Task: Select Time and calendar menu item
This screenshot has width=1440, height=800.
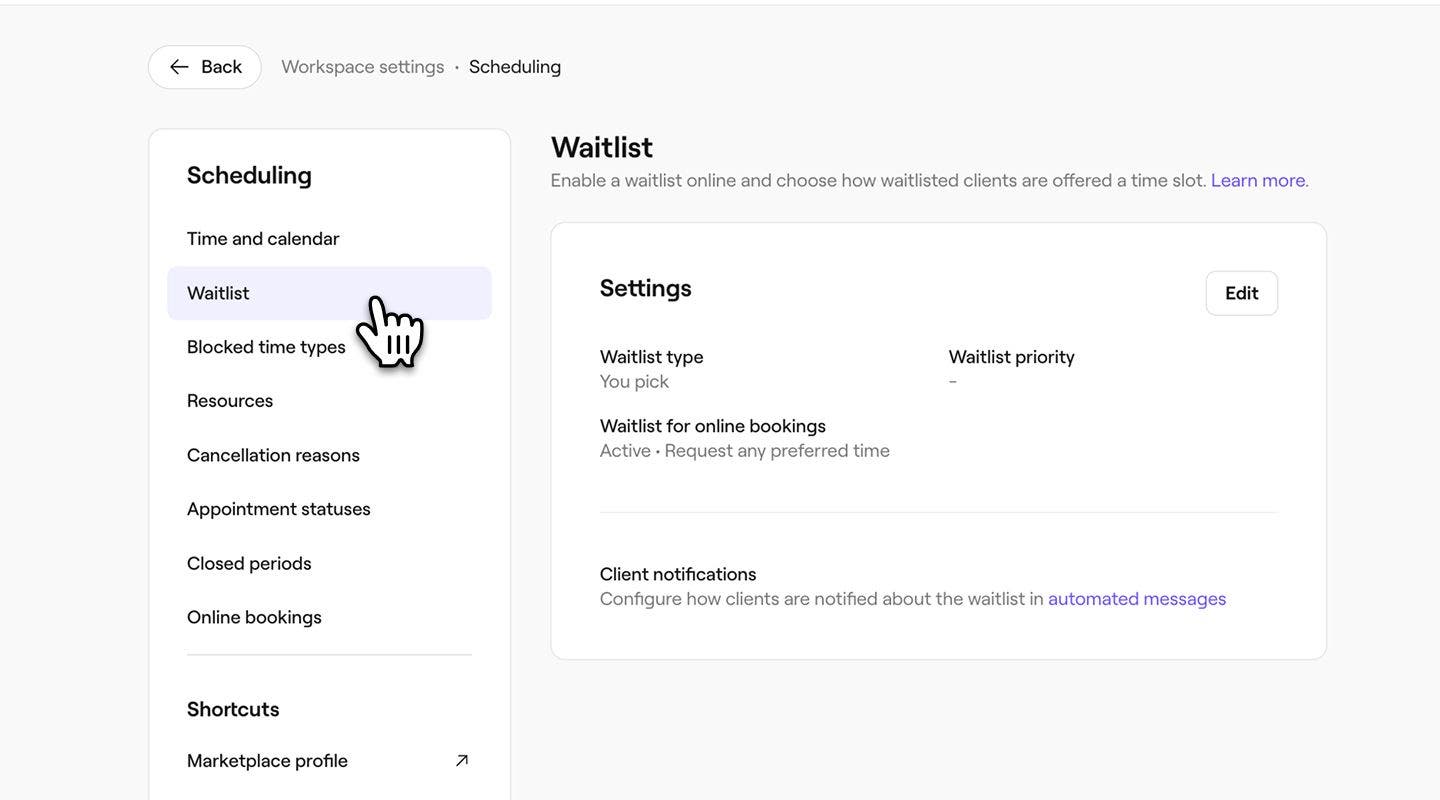Action: [x=263, y=239]
